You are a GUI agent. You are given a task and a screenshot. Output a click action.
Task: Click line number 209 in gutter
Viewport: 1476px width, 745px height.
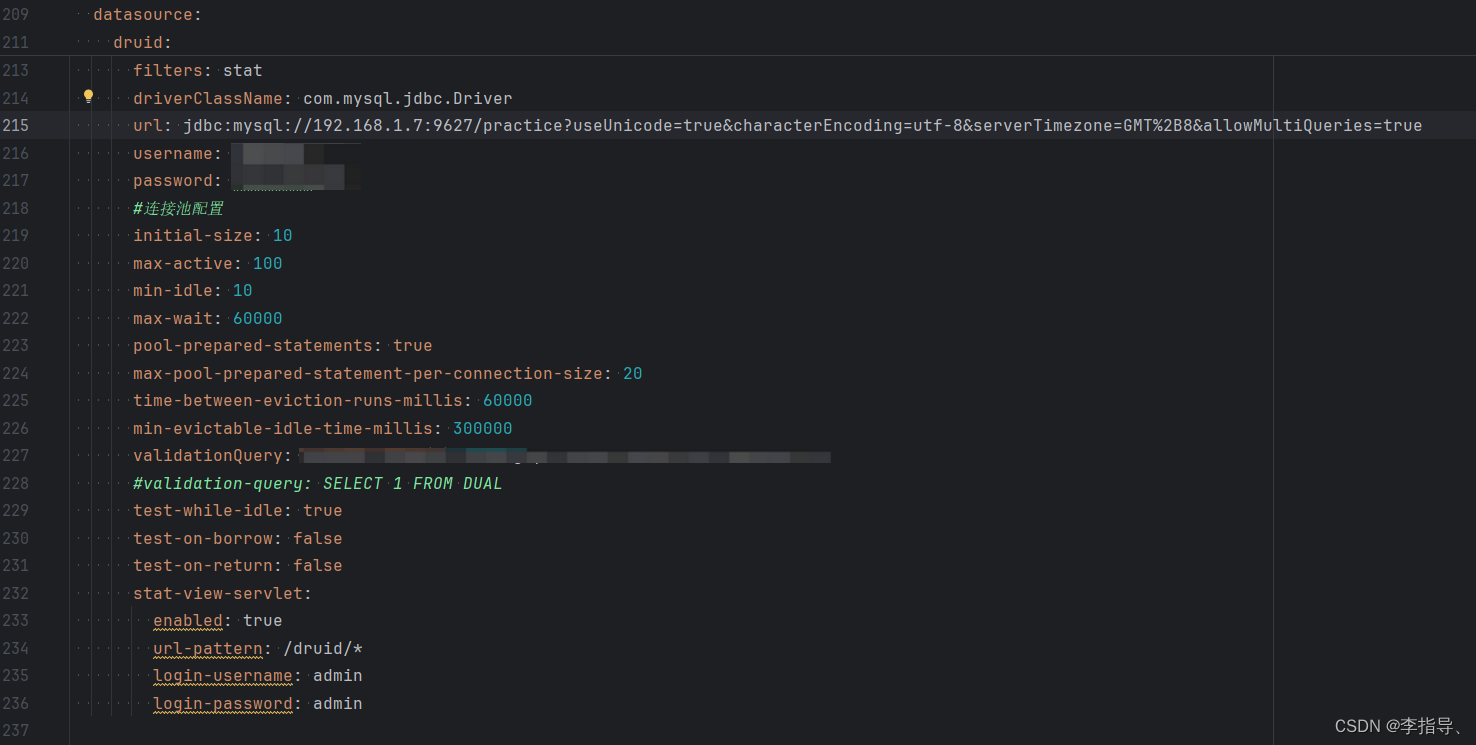coord(16,15)
